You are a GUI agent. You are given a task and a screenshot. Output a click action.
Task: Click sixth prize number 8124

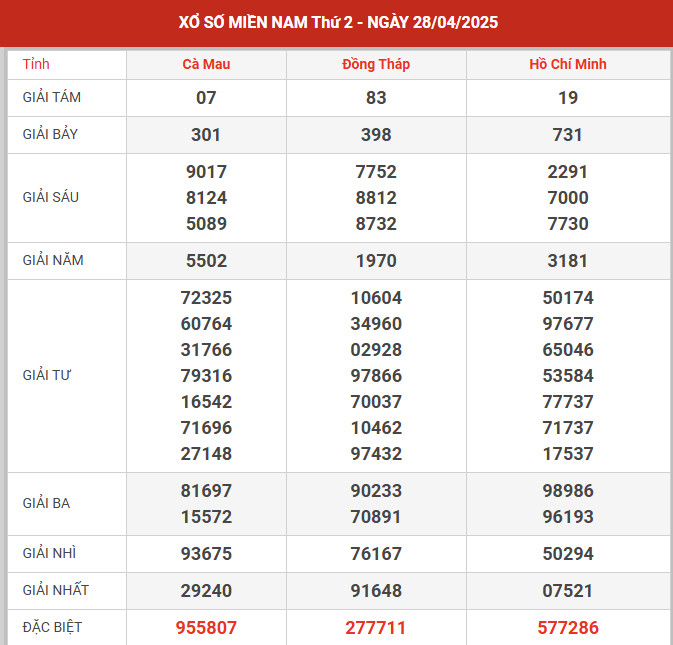(x=206, y=198)
